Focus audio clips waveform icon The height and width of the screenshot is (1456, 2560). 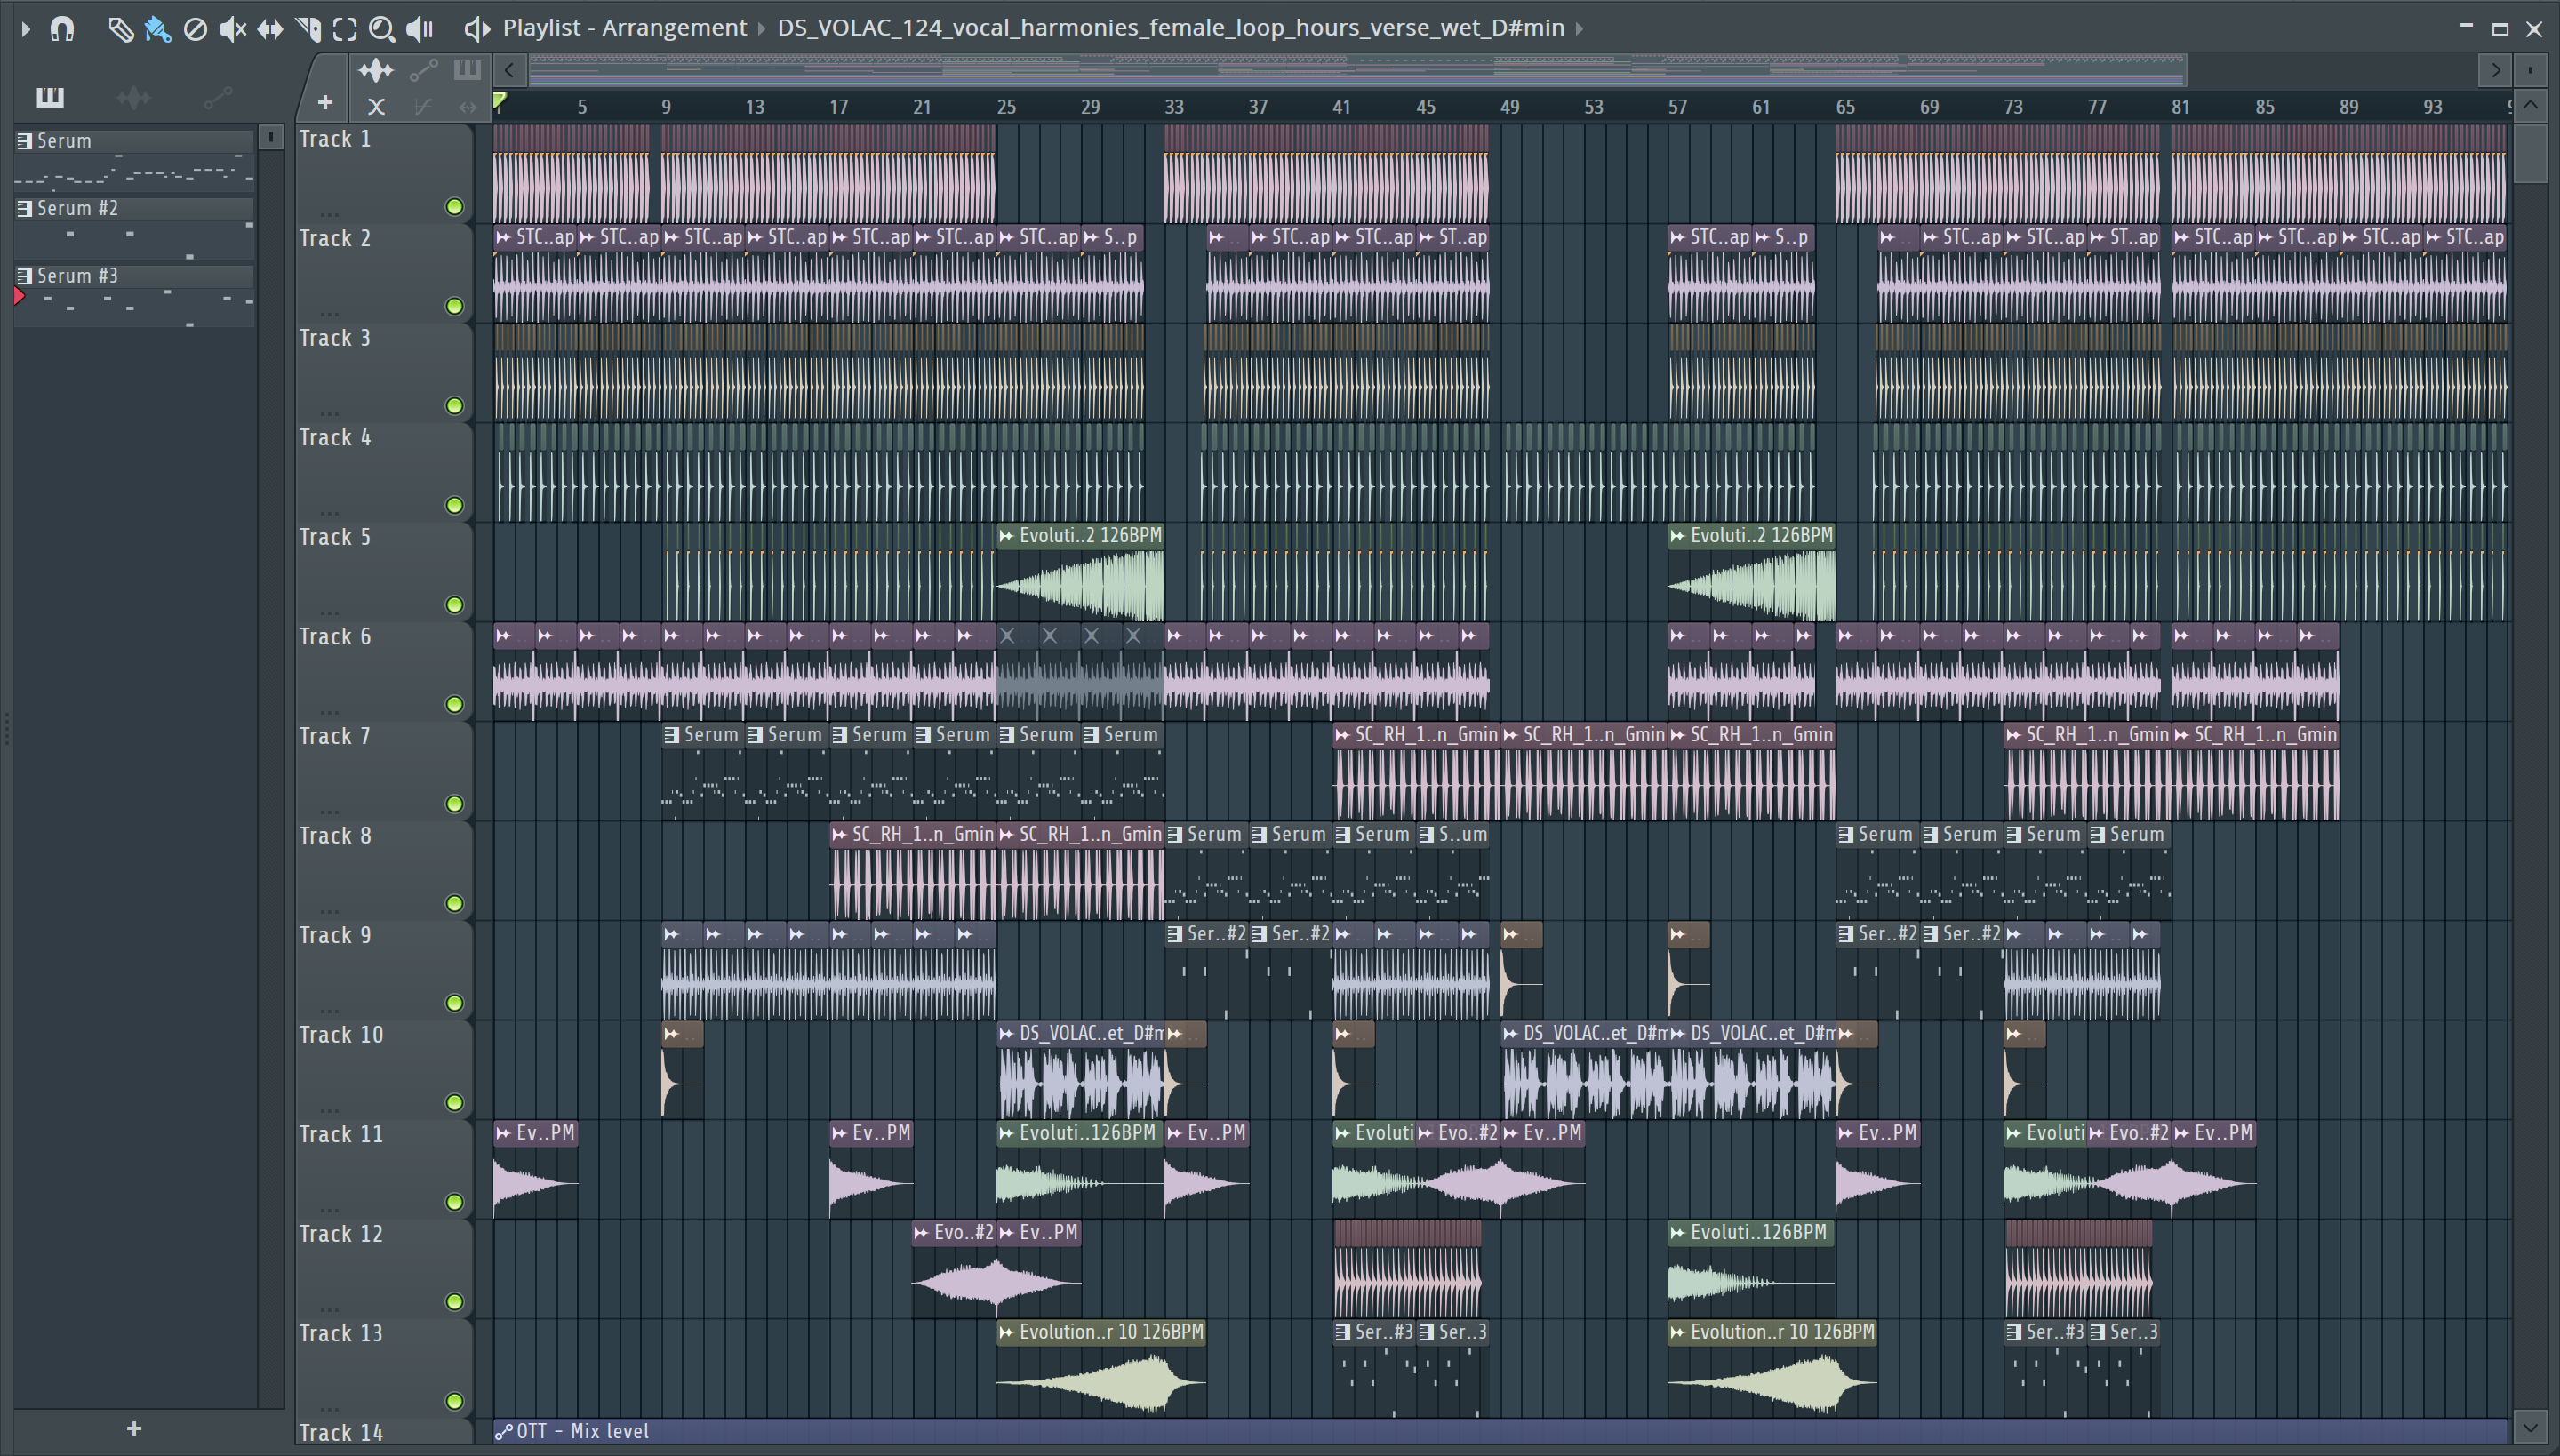pyautogui.click(x=376, y=70)
